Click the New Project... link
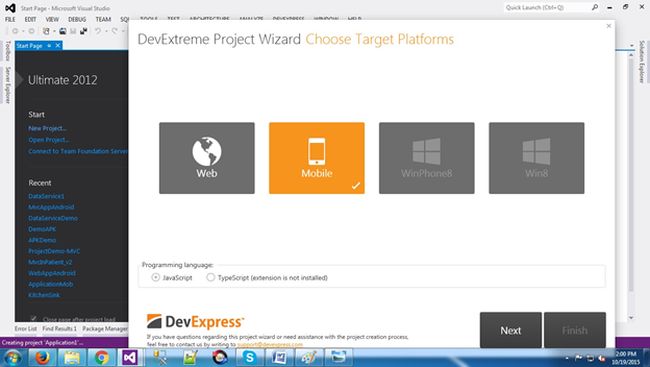Screen dimensions: 650x367 [x=47, y=128]
